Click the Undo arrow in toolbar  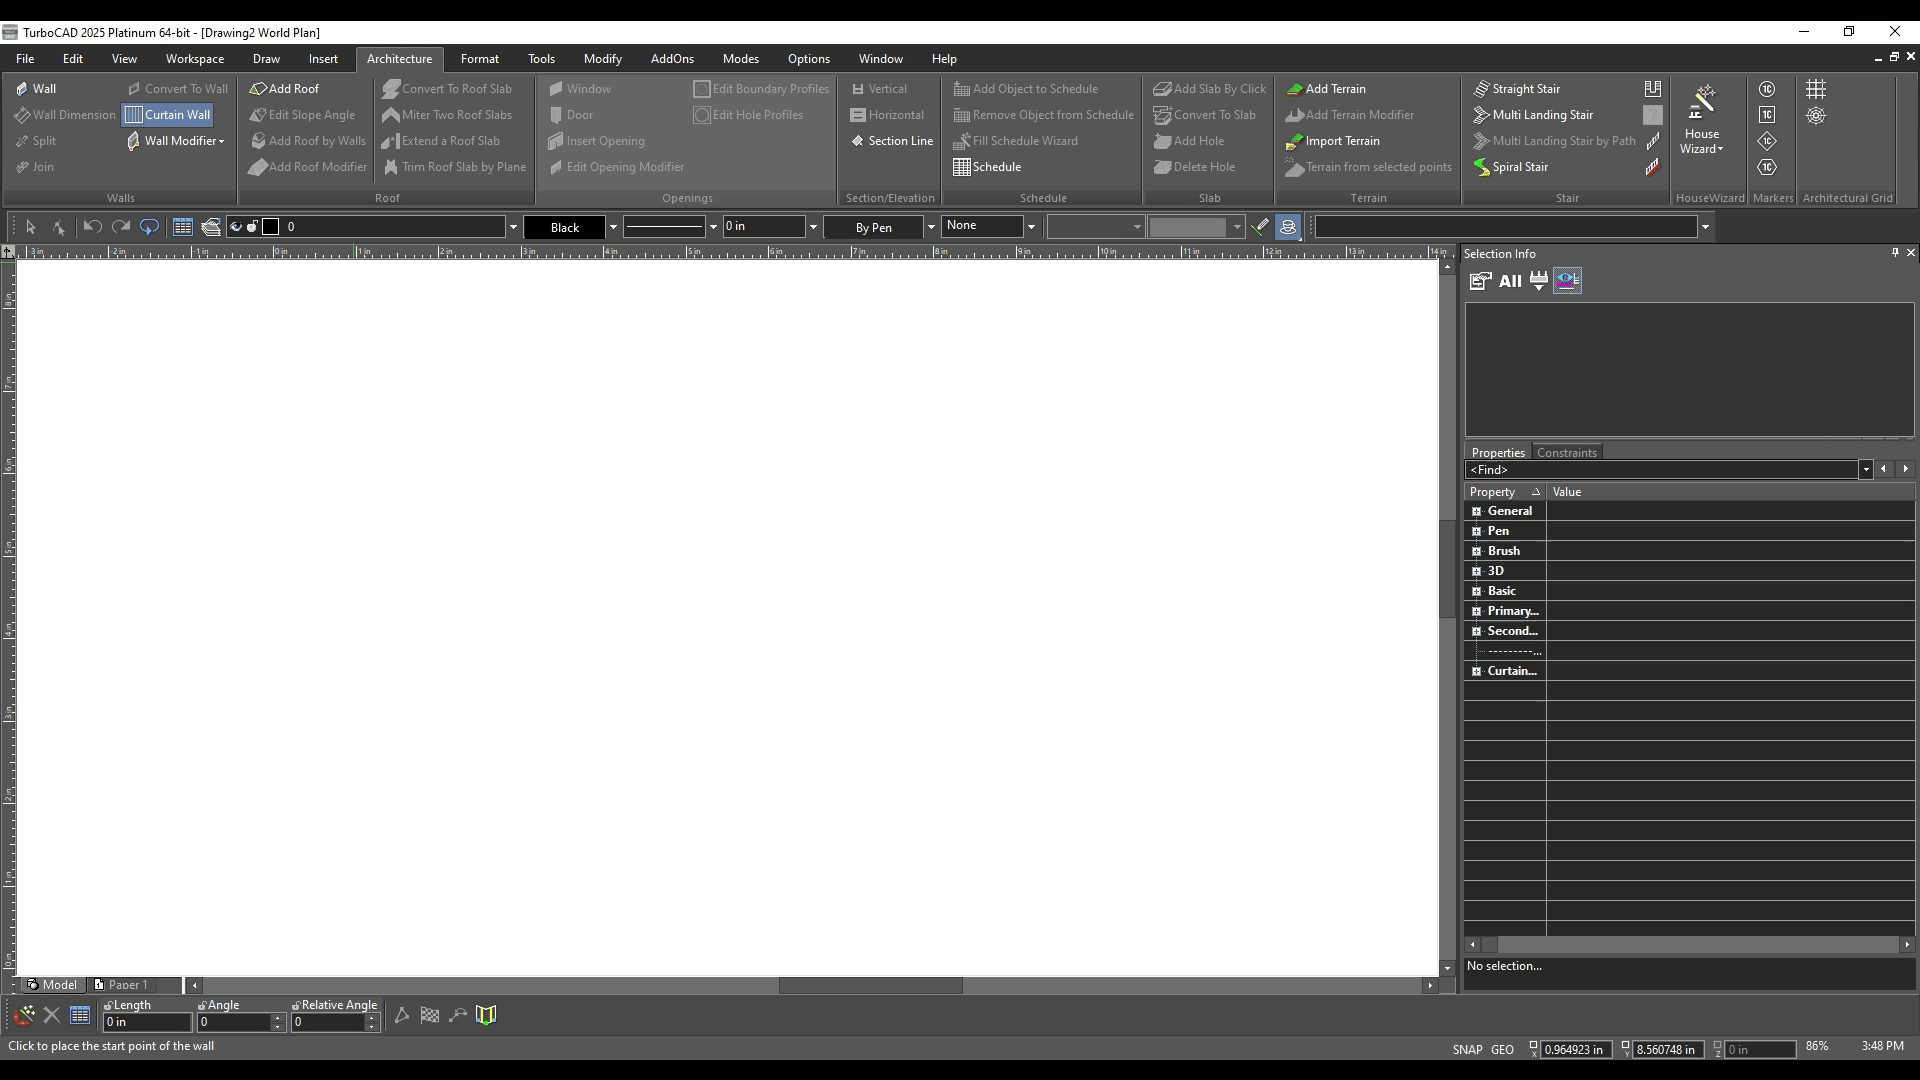92,227
